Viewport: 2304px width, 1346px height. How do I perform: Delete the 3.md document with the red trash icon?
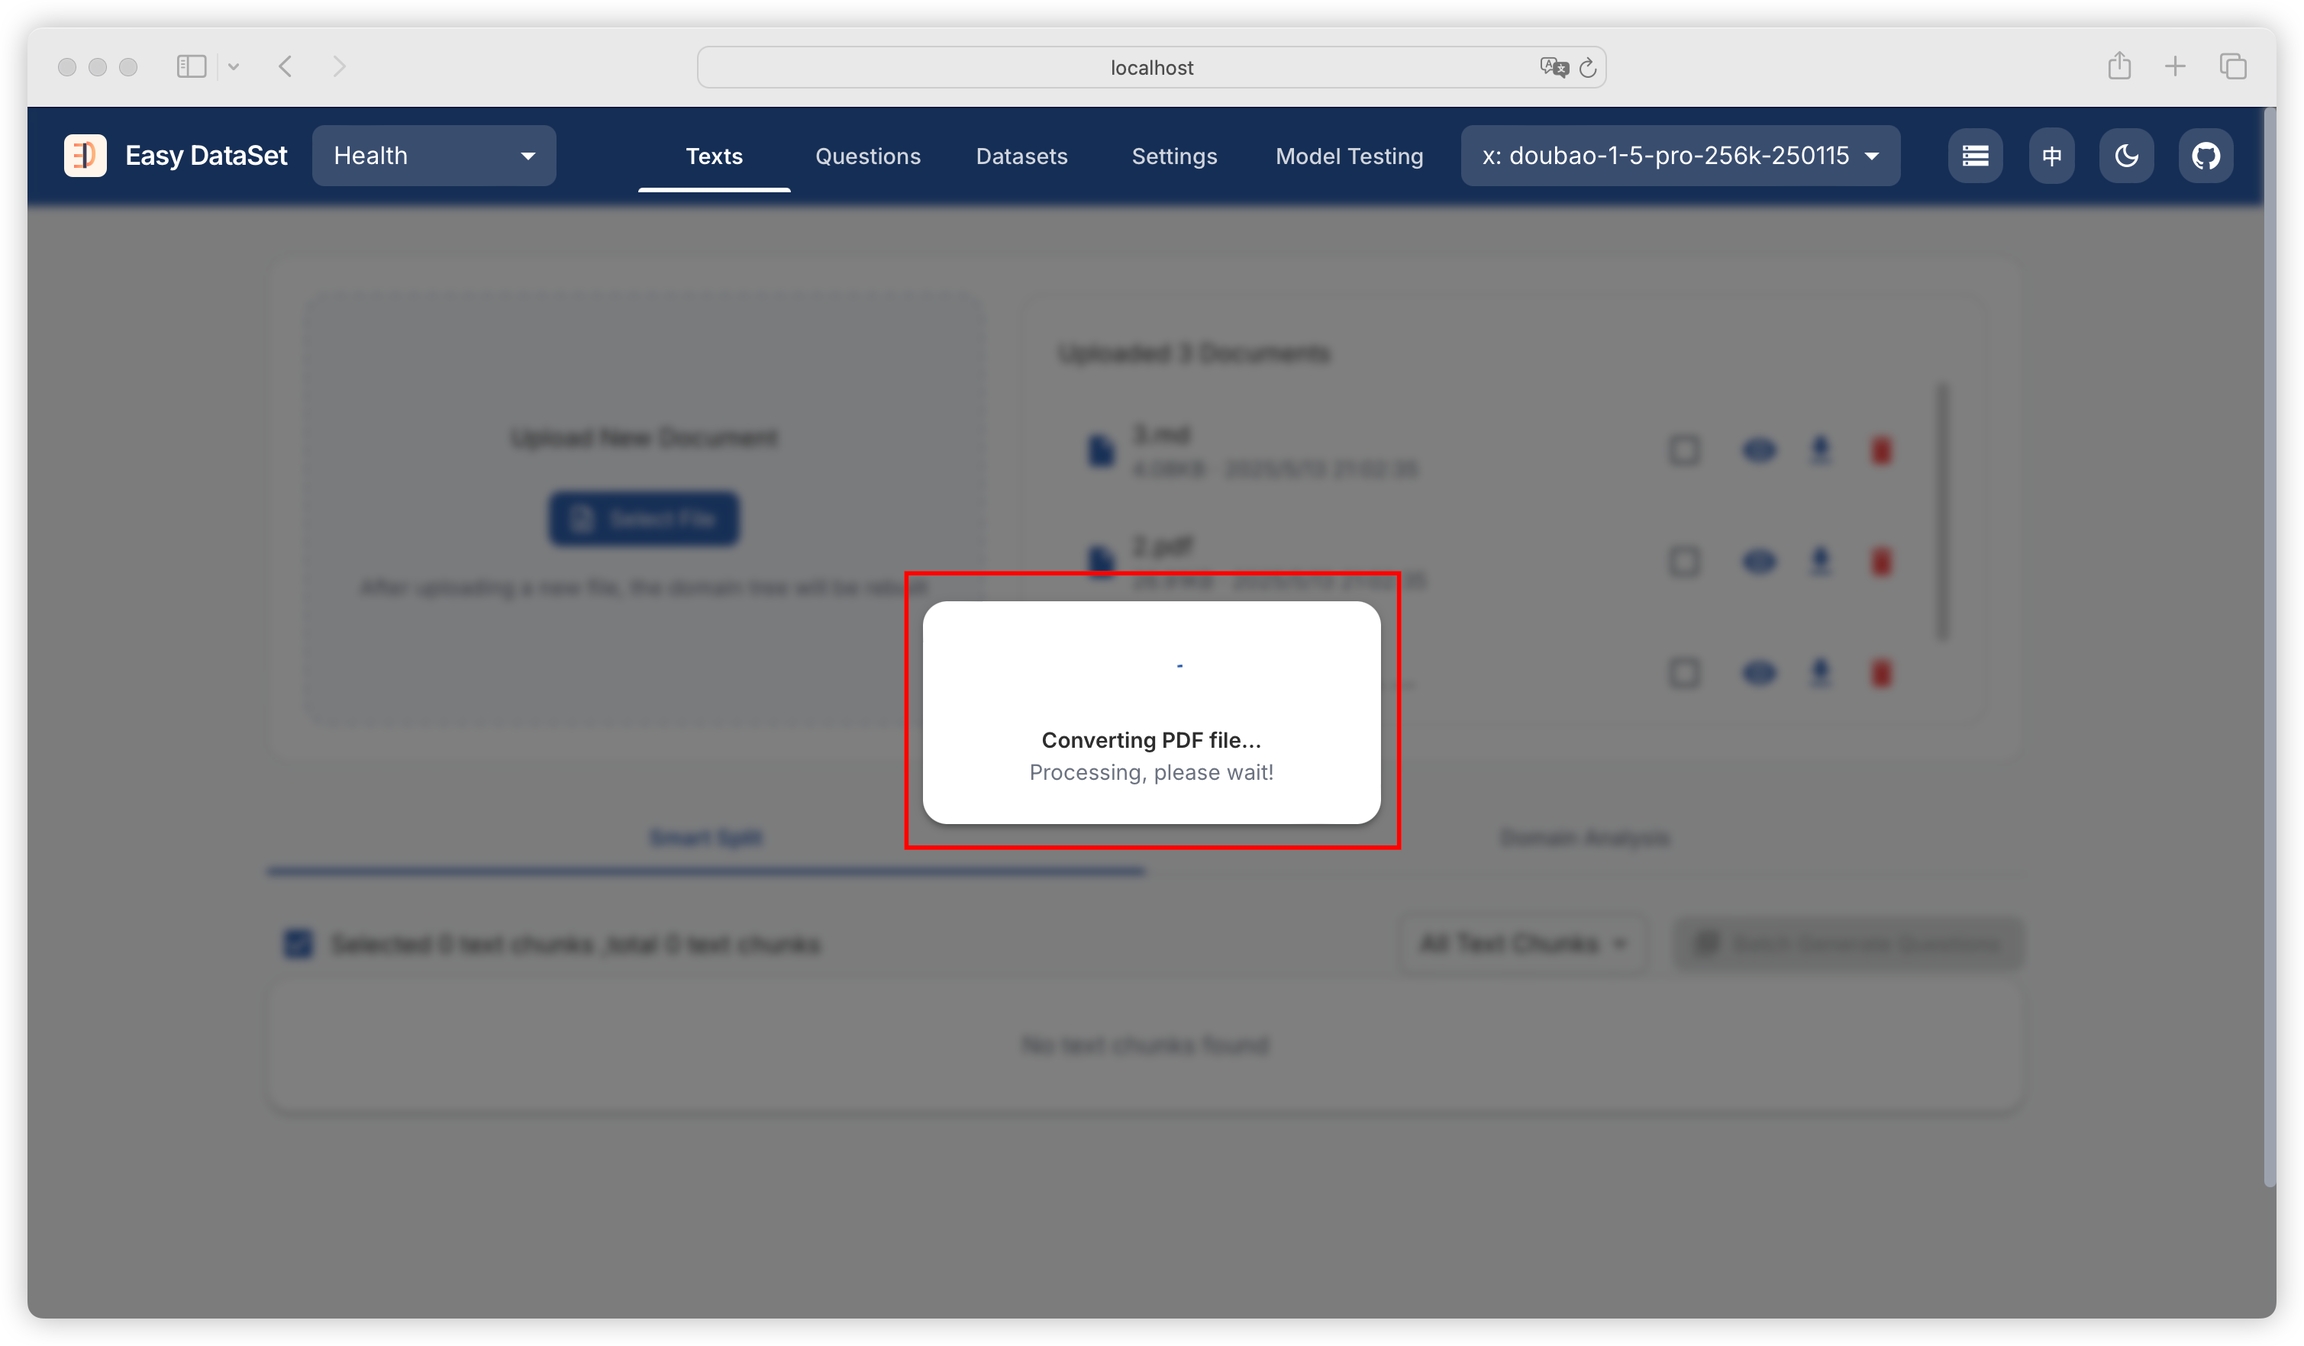[x=1881, y=451]
